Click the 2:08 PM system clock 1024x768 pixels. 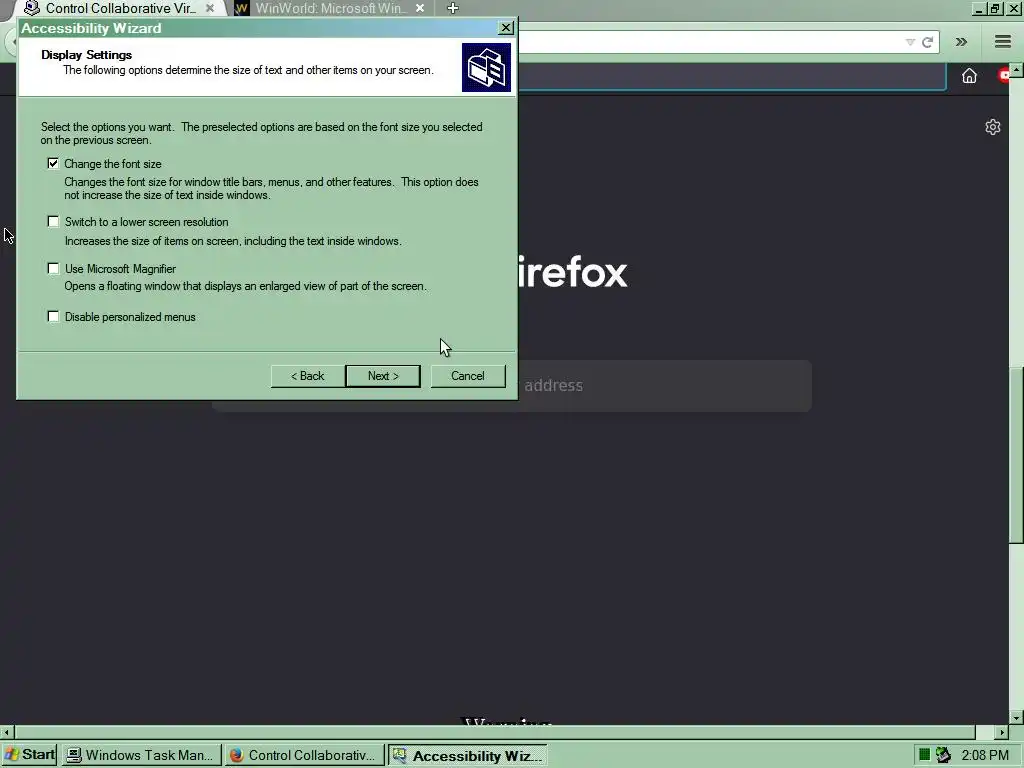pyautogui.click(x=985, y=756)
